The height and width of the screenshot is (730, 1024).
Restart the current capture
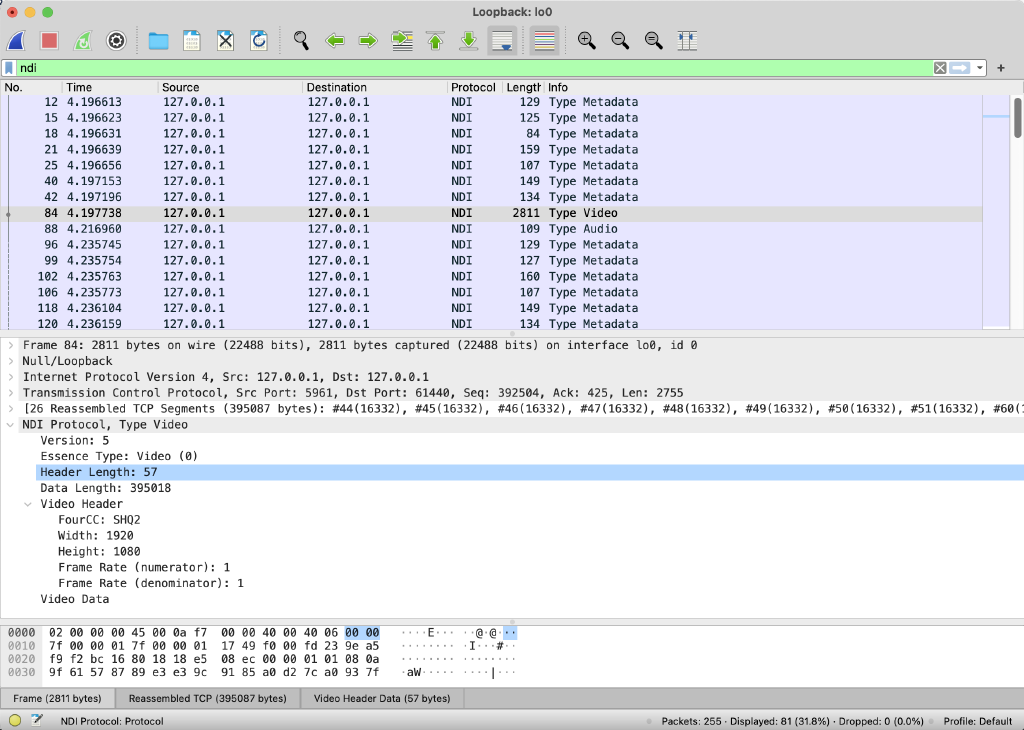click(x=82, y=40)
